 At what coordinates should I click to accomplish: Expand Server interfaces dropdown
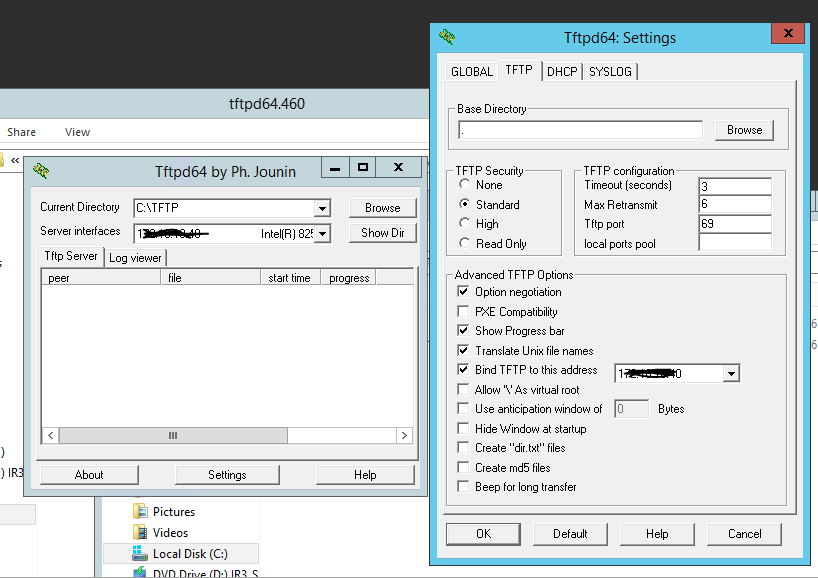tap(322, 234)
